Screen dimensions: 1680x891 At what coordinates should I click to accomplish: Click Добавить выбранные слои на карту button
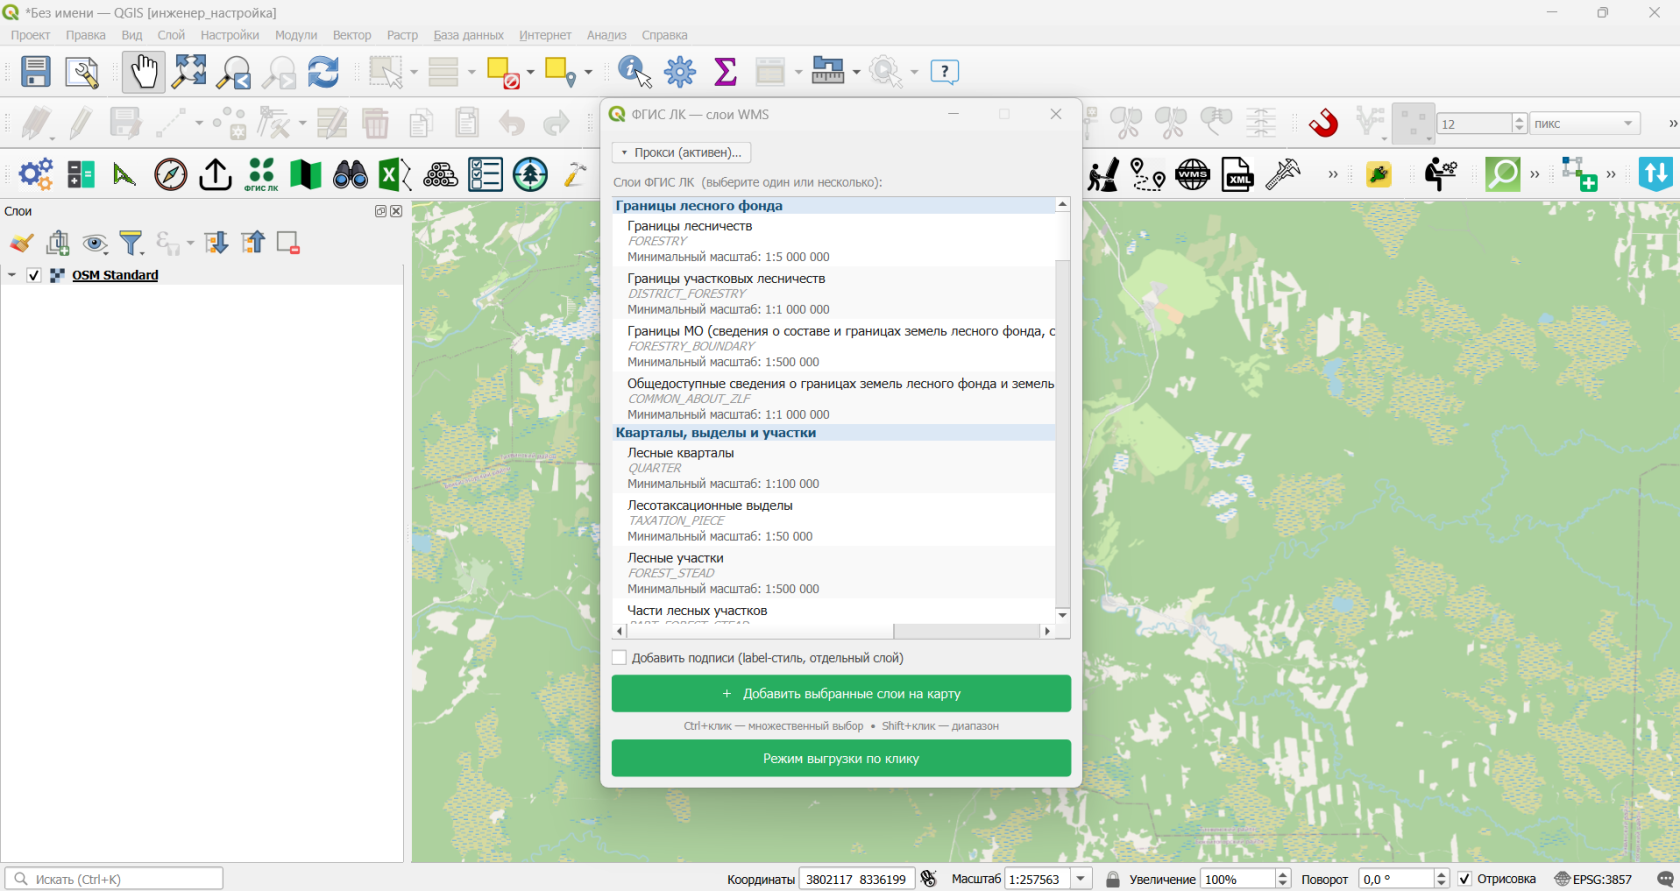[x=841, y=693]
